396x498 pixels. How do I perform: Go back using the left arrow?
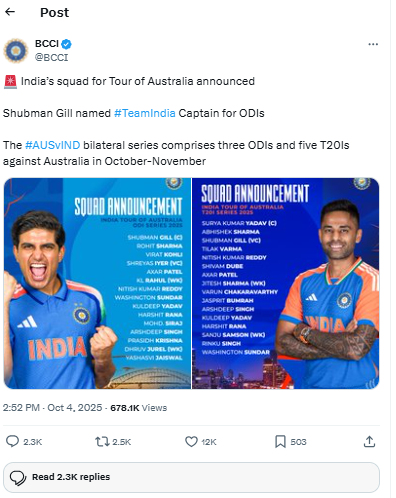pyautogui.click(x=10, y=12)
